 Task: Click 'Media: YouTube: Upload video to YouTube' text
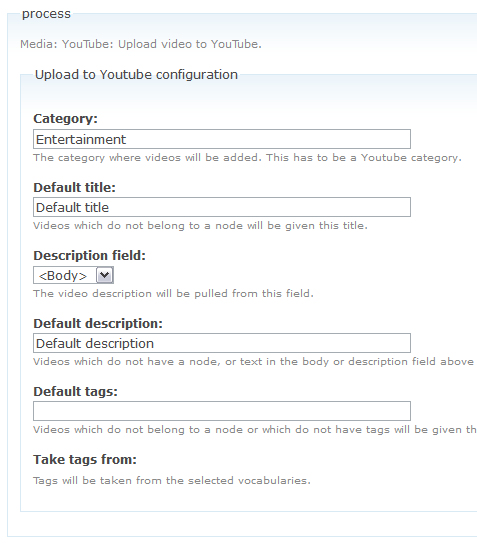click(141, 44)
